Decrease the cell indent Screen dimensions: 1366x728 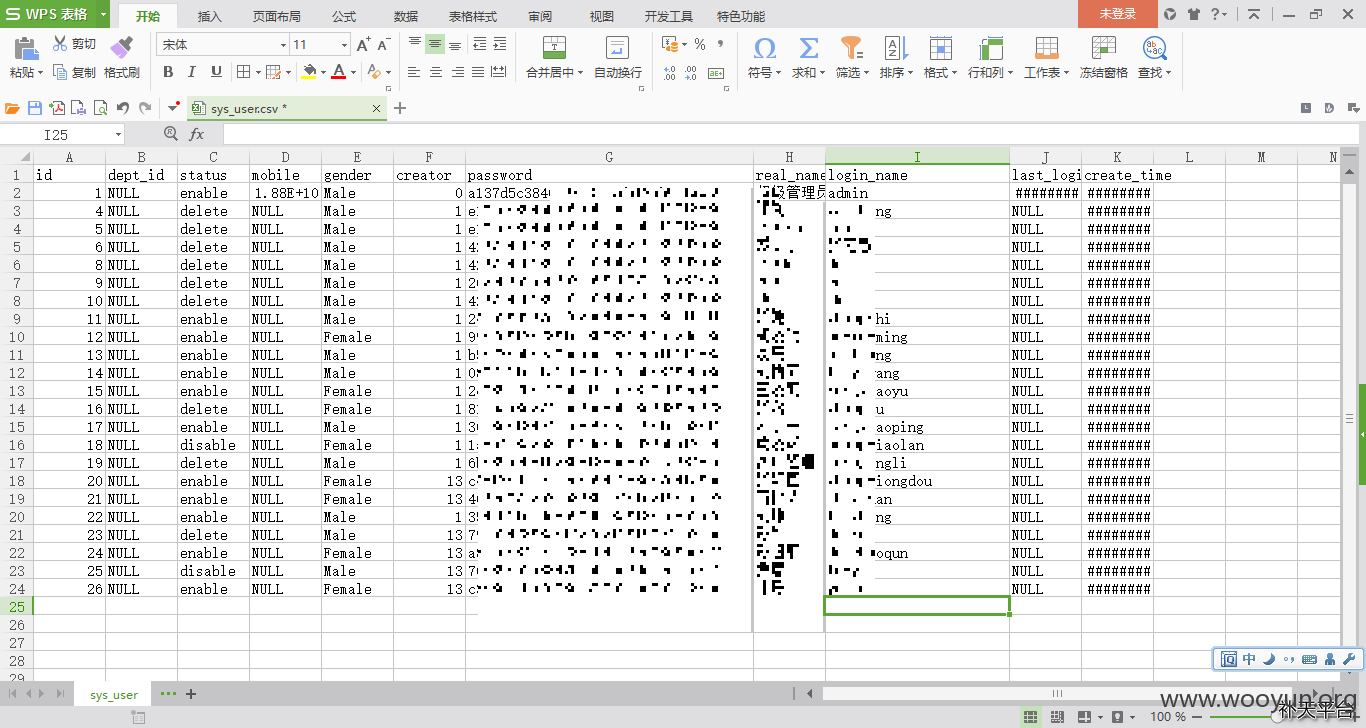479,44
